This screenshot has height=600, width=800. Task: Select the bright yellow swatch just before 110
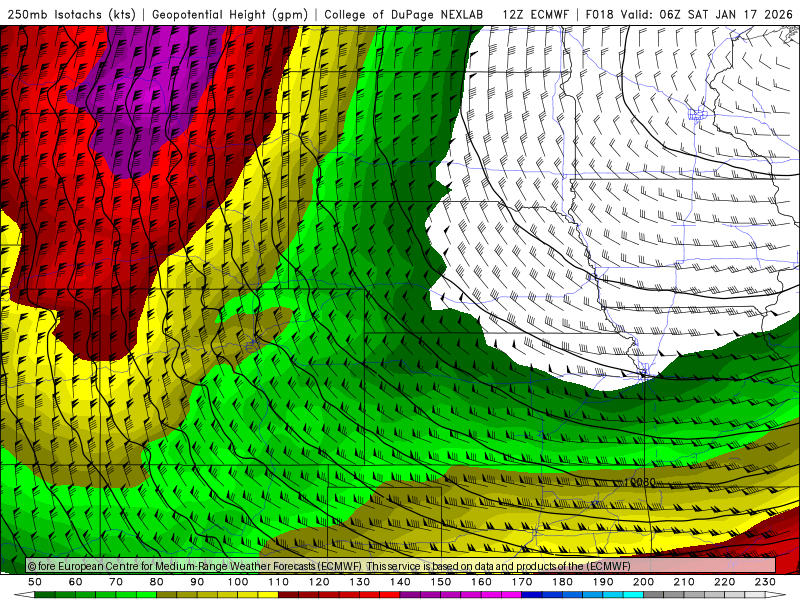(x=268, y=595)
